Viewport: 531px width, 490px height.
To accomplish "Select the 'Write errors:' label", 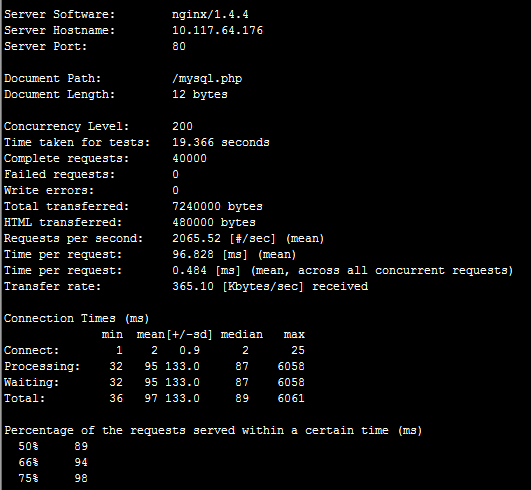I will [49, 190].
